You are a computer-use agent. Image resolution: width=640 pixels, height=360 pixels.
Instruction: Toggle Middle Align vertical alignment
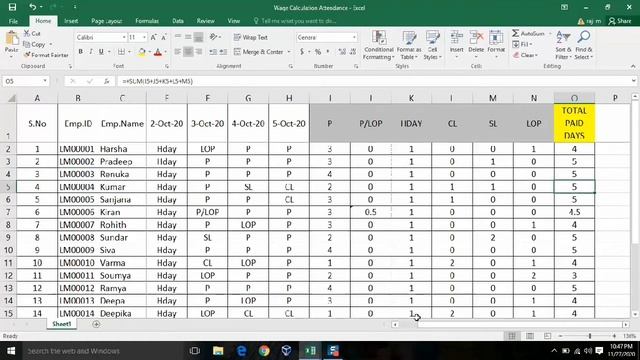coord(188,37)
